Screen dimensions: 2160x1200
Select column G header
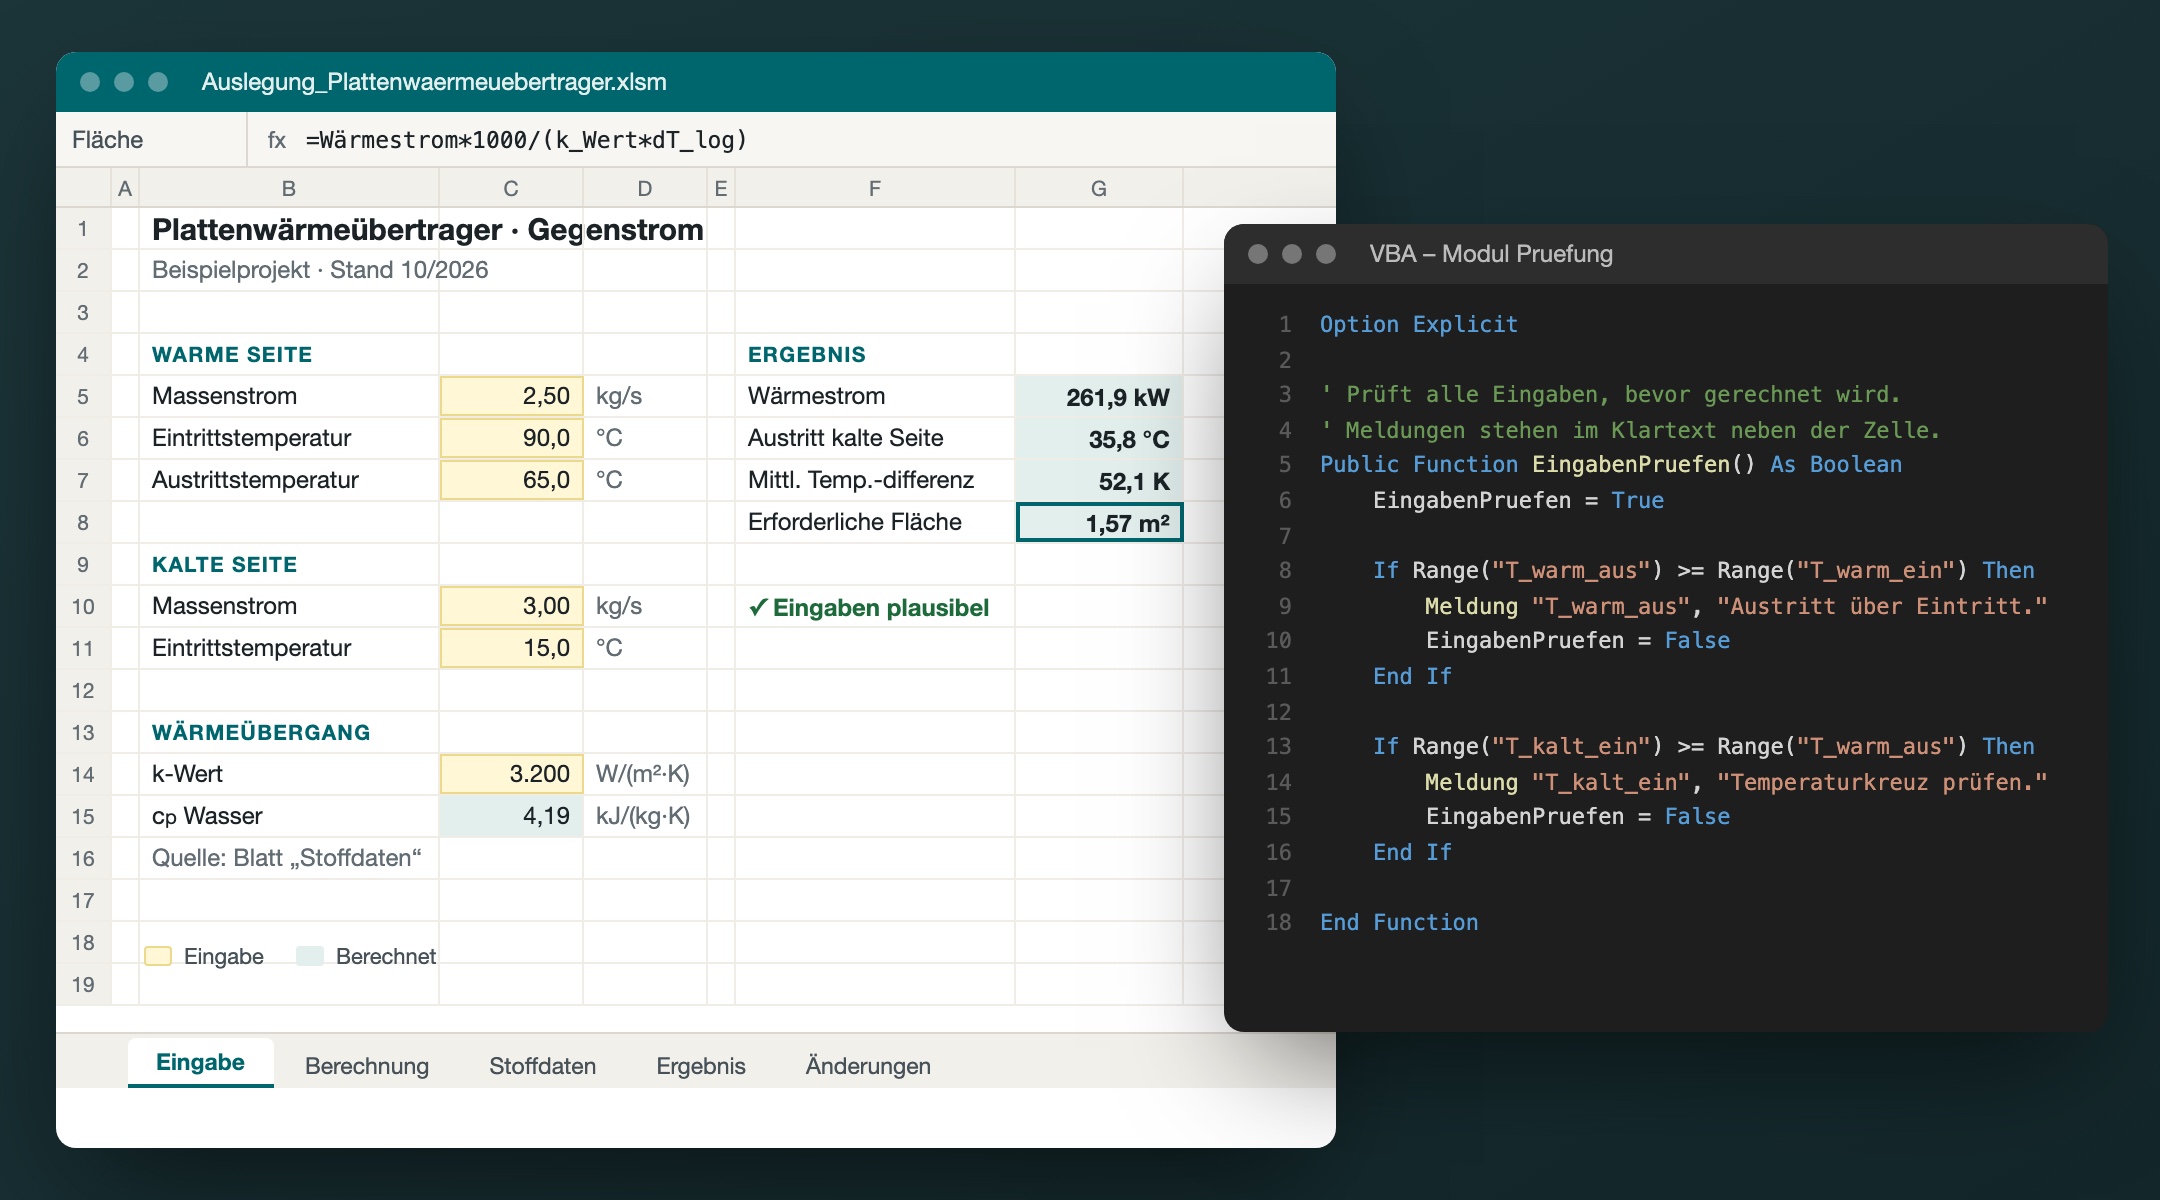pyautogui.click(x=1099, y=188)
